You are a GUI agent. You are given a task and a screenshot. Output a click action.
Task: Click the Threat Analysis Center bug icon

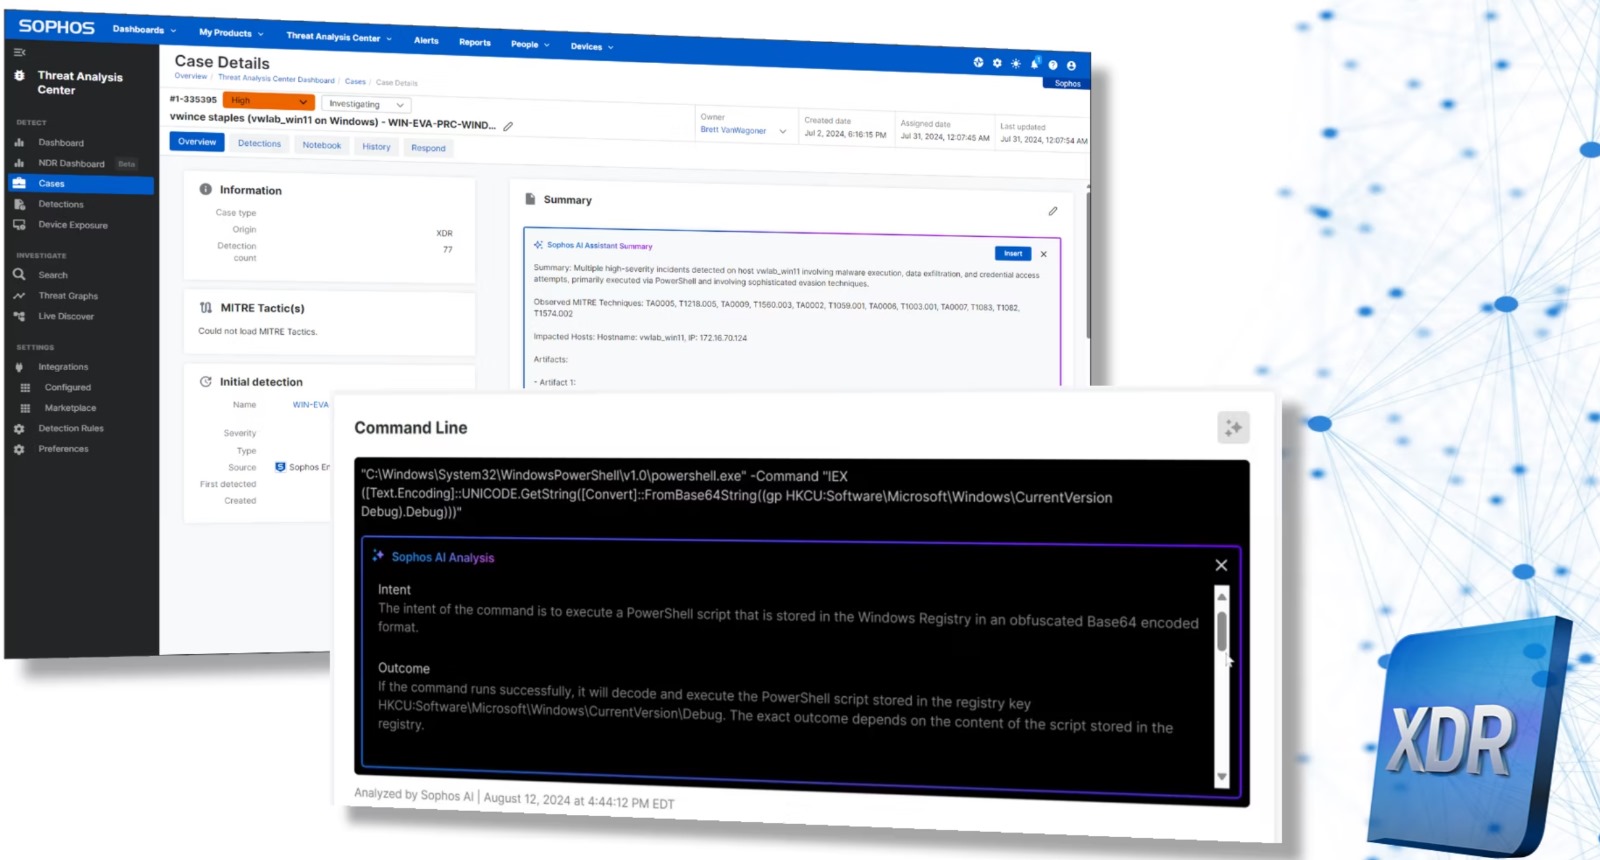tap(19, 76)
